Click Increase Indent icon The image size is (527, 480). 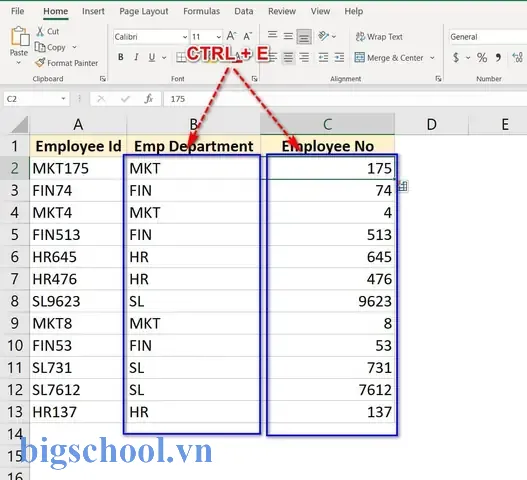tap(339, 57)
